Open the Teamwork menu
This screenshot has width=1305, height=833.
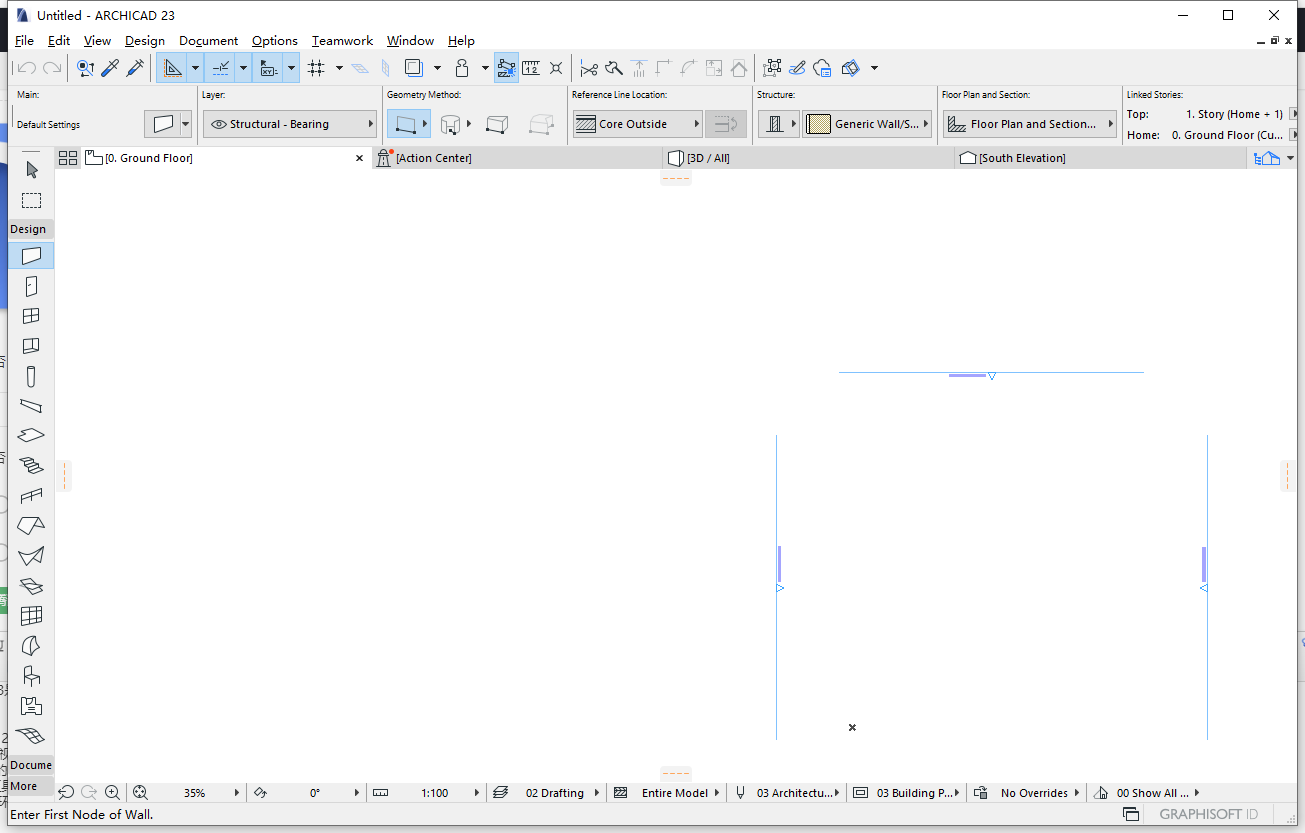click(342, 41)
